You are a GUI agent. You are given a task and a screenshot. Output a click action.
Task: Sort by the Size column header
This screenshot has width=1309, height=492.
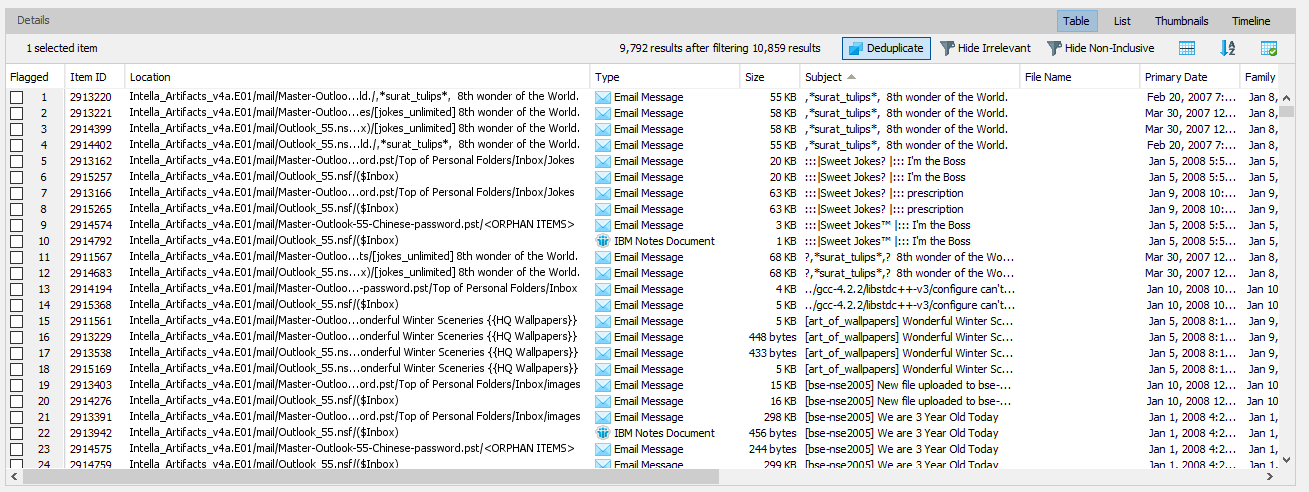click(754, 77)
